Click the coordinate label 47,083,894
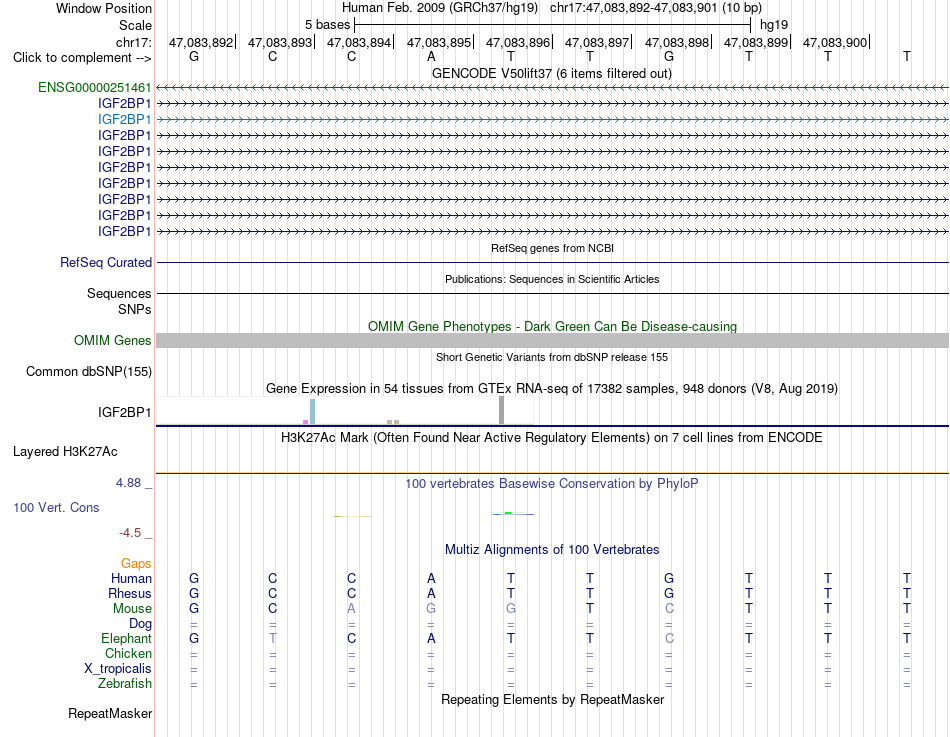The width and height of the screenshot is (950, 737). [359, 42]
